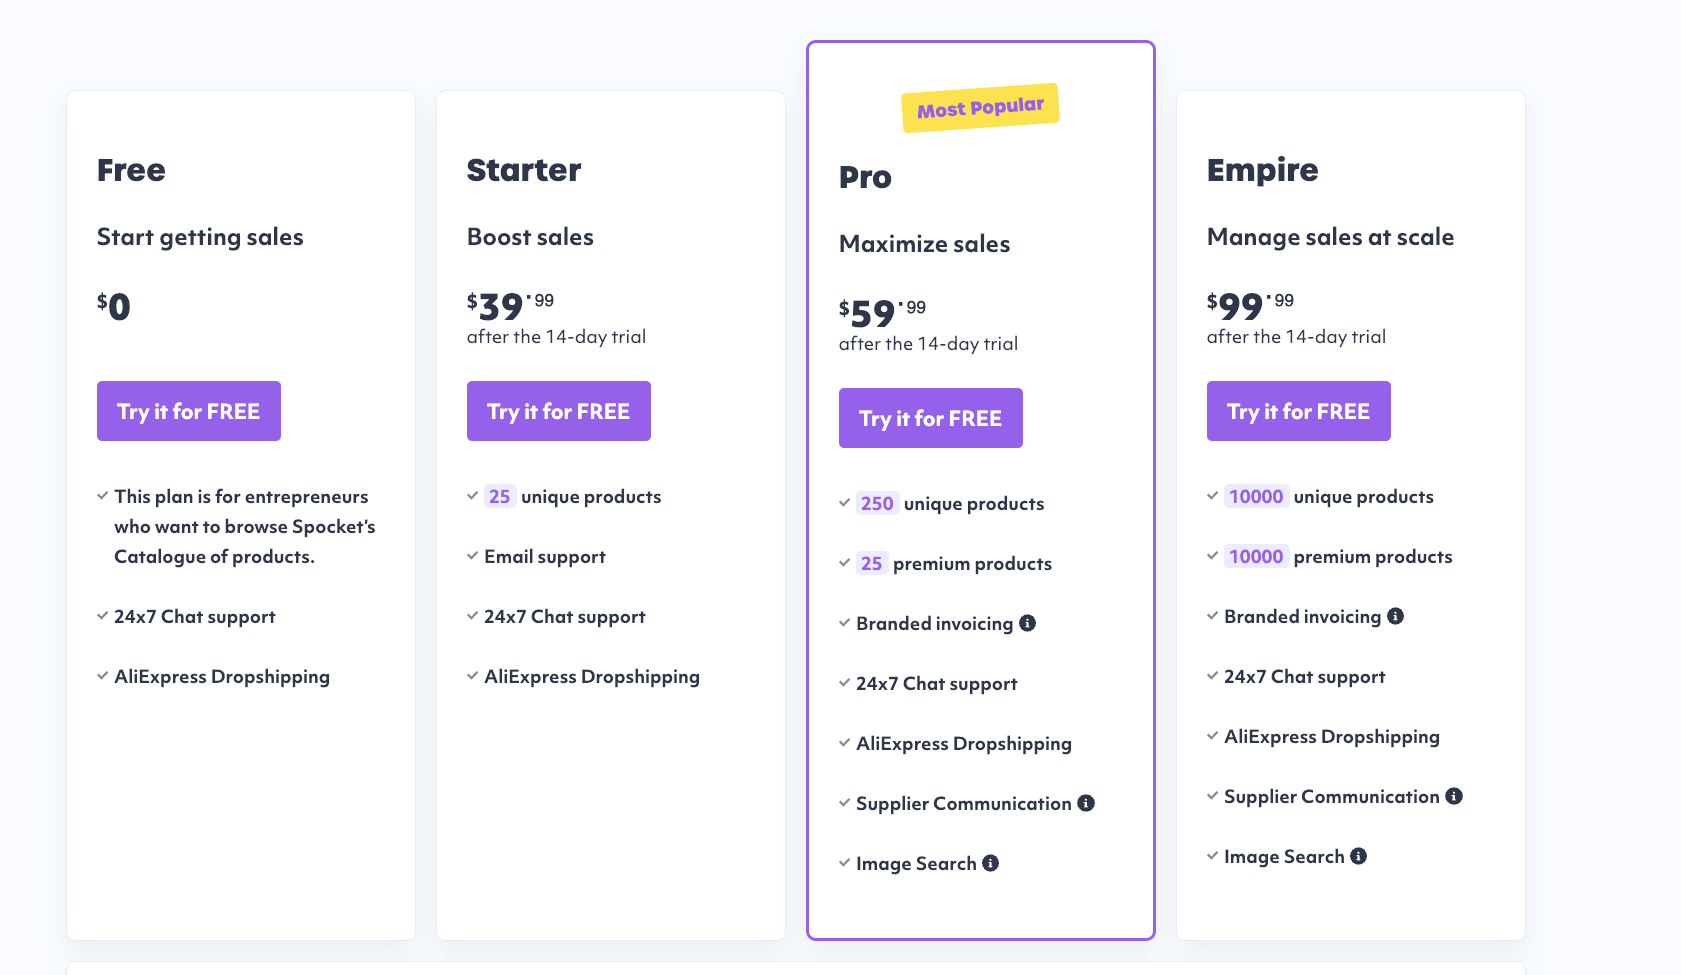
Task: Open the info tooltip for Empire Branded invoicing
Action: tap(1397, 616)
